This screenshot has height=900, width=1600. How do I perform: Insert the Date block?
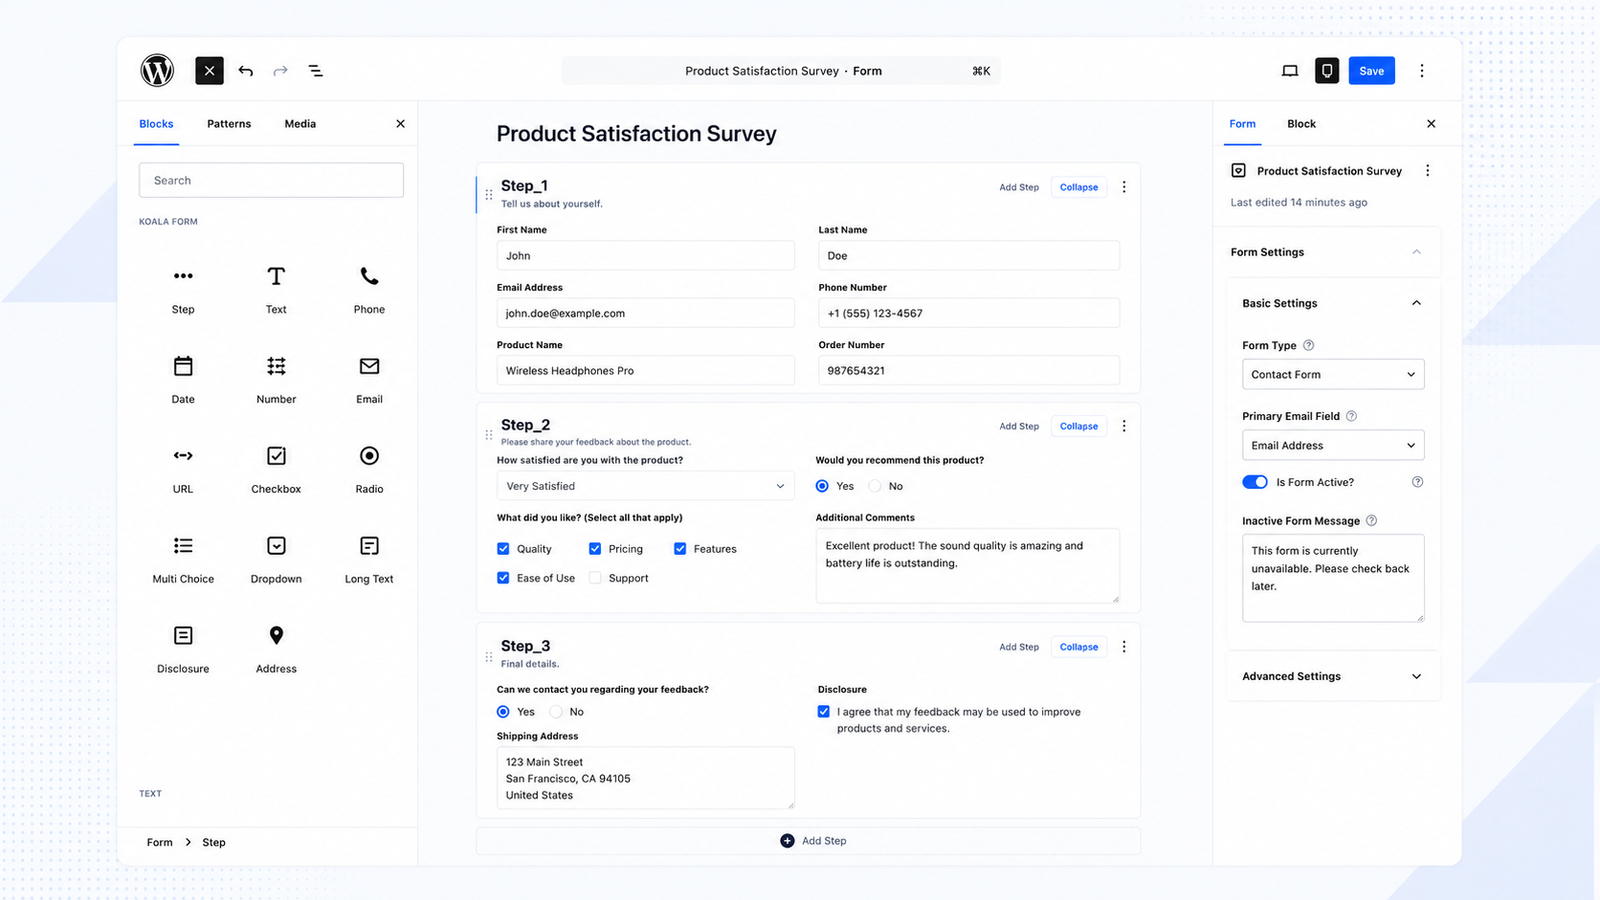(183, 379)
